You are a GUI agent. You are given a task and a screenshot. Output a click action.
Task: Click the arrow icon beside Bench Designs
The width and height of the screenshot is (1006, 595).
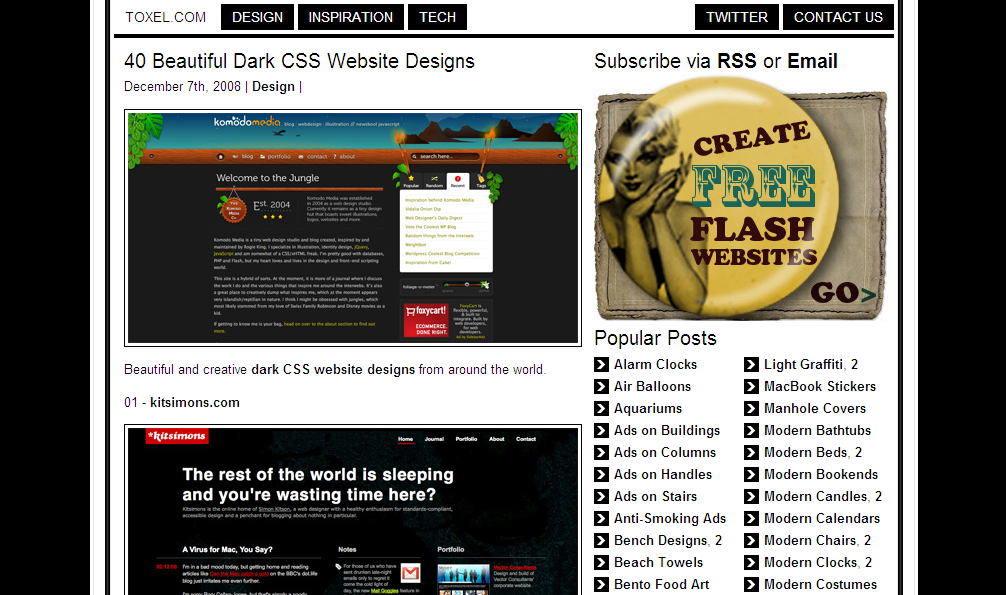pos(601,540)
